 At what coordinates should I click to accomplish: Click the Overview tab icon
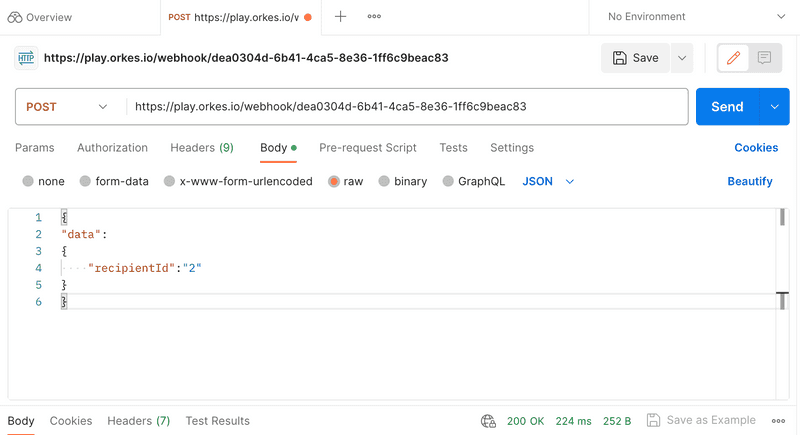[15, 17]
